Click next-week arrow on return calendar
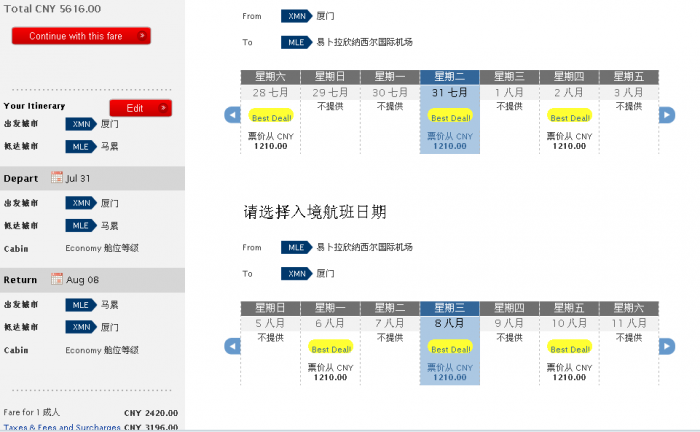Image resolution: width=700 pixels, height=432 pixels. coord(666,346)
